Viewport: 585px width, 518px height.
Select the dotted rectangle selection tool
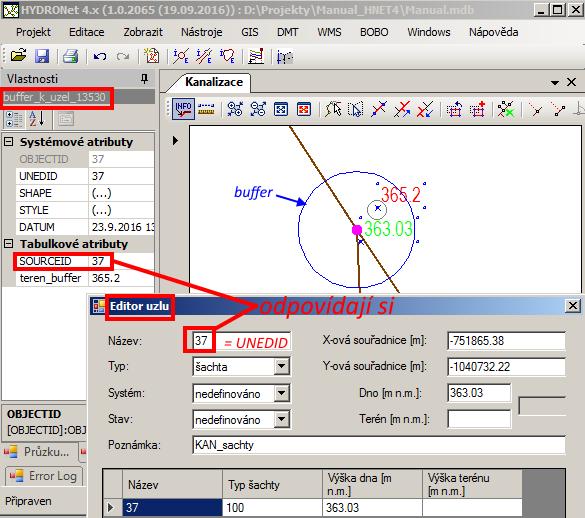tap(356, 109)
